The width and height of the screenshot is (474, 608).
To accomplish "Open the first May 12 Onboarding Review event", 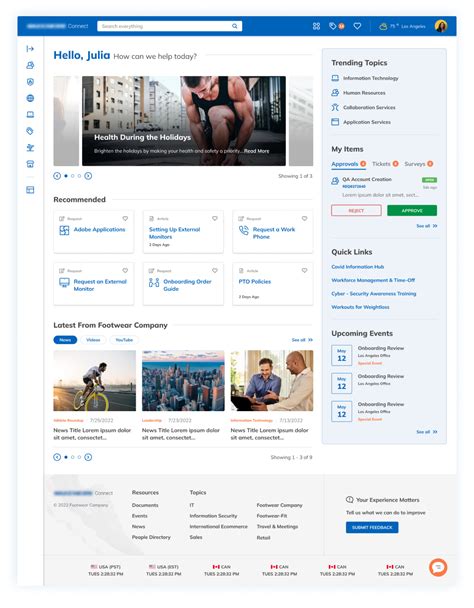I will pyautogui.click(x=368, y=356).
